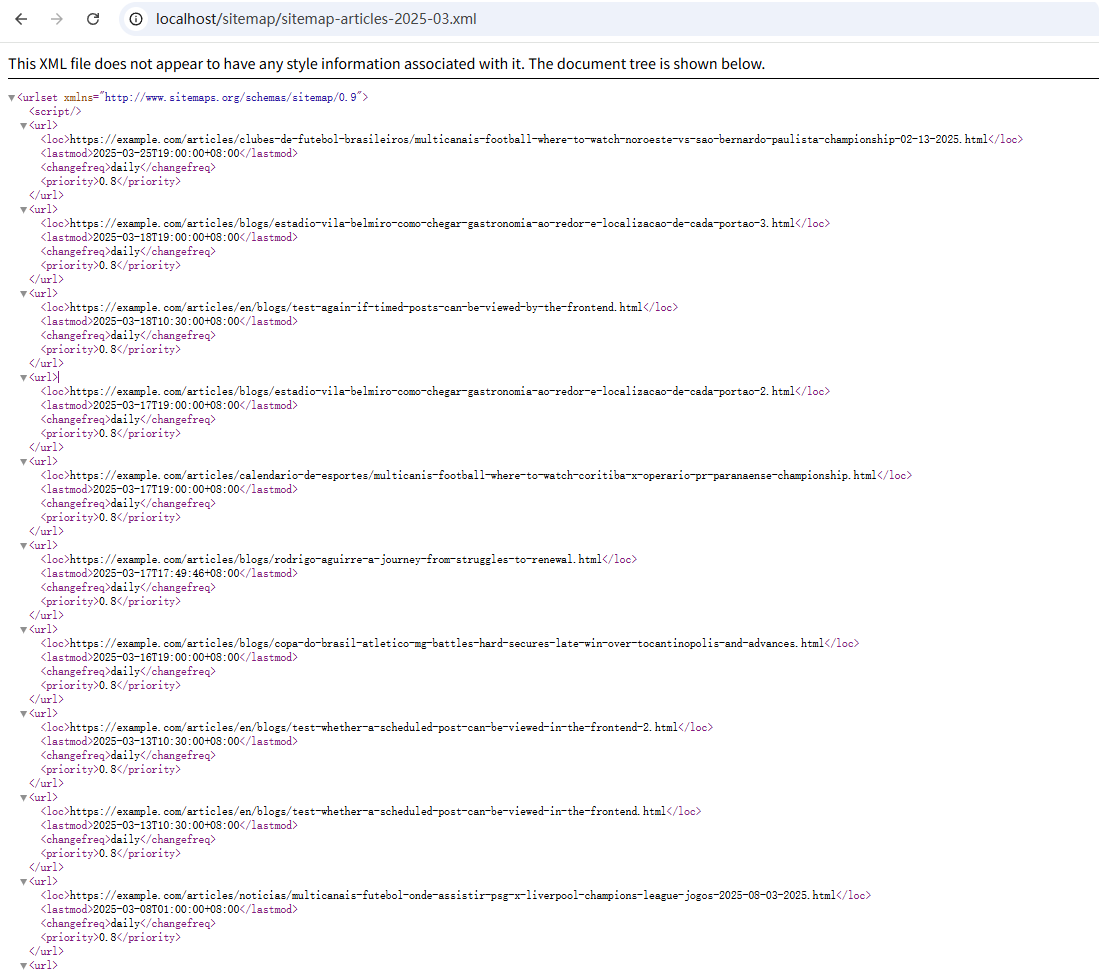Click priority 0.8 under the psg-x-liverpool url
The height and width of the screenshot is (972, 1099).
point(113,938)
